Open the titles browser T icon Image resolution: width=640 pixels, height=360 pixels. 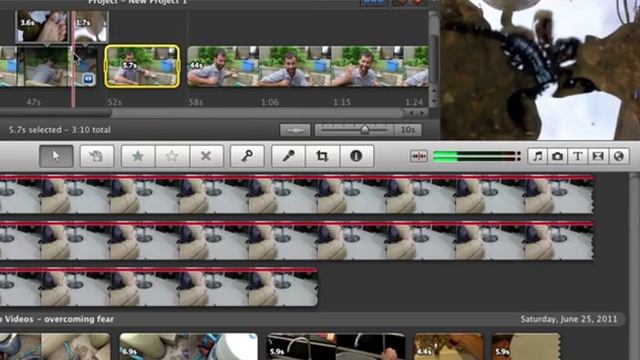tap(578, 156)
